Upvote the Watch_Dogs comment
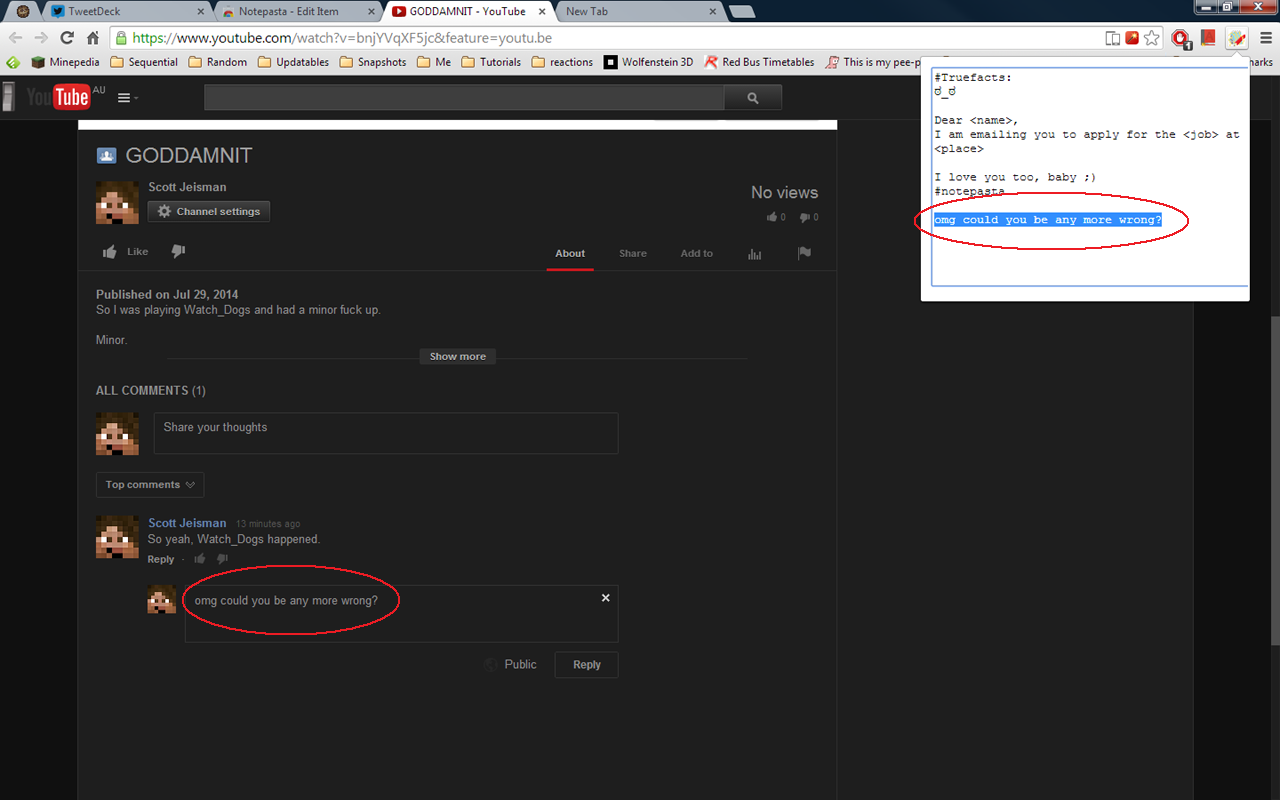The image size is (1280, 800). pyautogui.click(x=200, y=559)
